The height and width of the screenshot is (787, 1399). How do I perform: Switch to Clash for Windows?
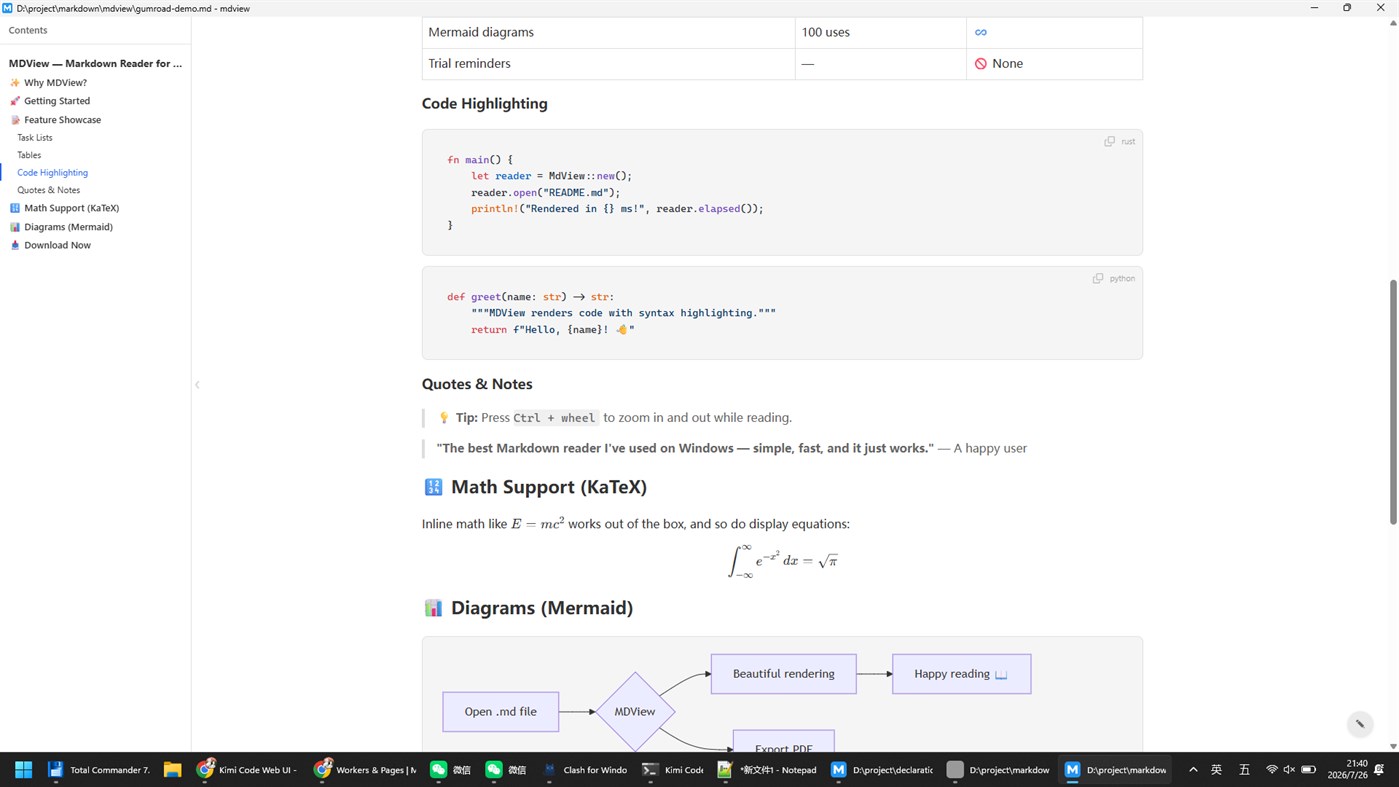tap(586, 769)
